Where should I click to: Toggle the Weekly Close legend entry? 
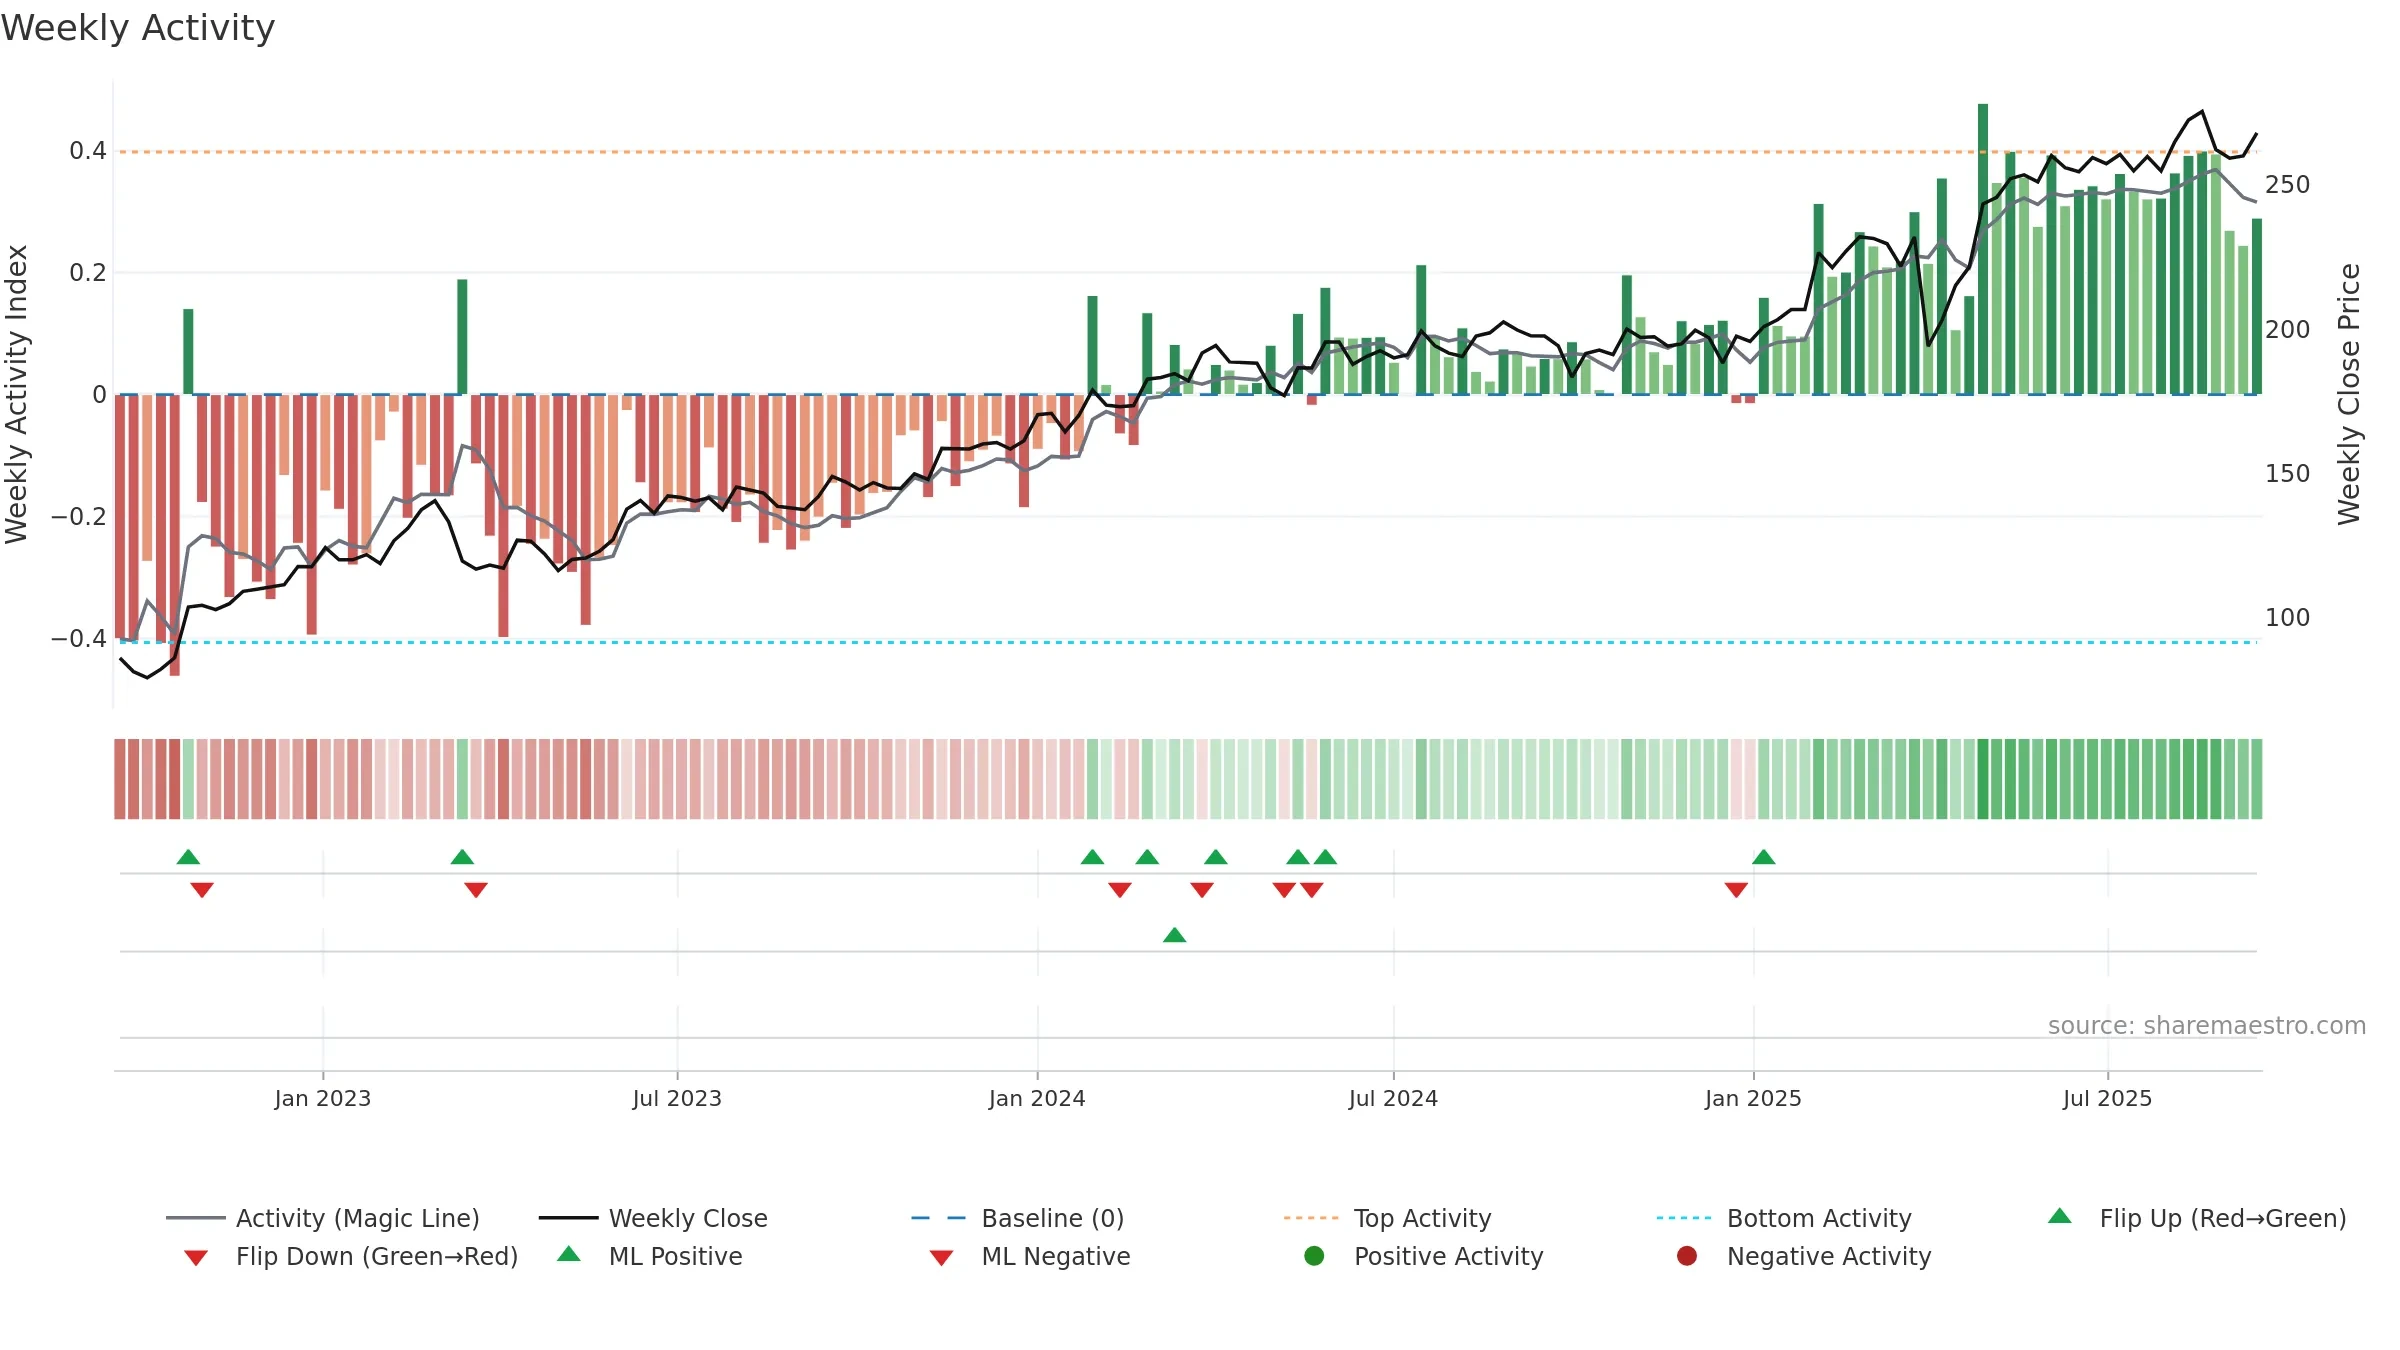(x=653, y=1218)
